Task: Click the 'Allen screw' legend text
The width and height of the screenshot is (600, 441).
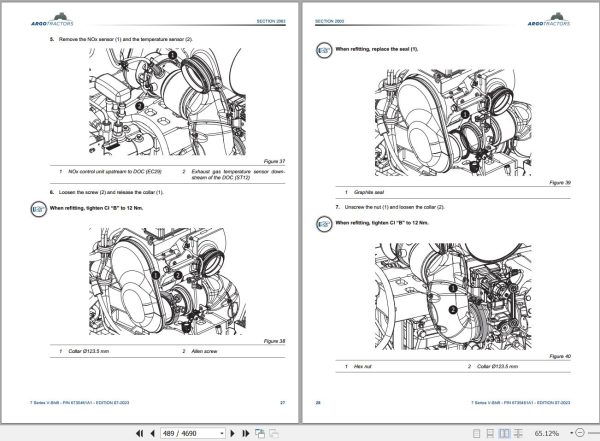Action: point(204,351)
